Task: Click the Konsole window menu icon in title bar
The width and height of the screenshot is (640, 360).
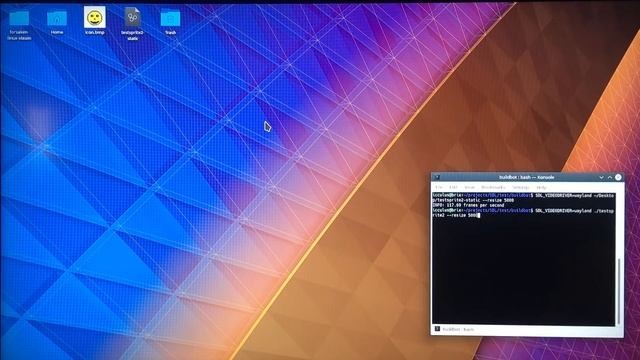Action: [437, 177]
